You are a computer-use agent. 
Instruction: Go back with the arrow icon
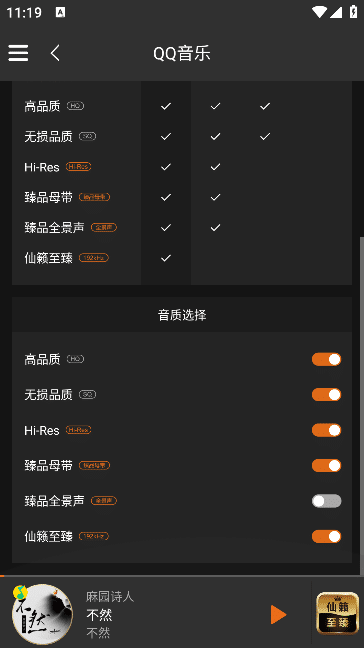(55, 53)
